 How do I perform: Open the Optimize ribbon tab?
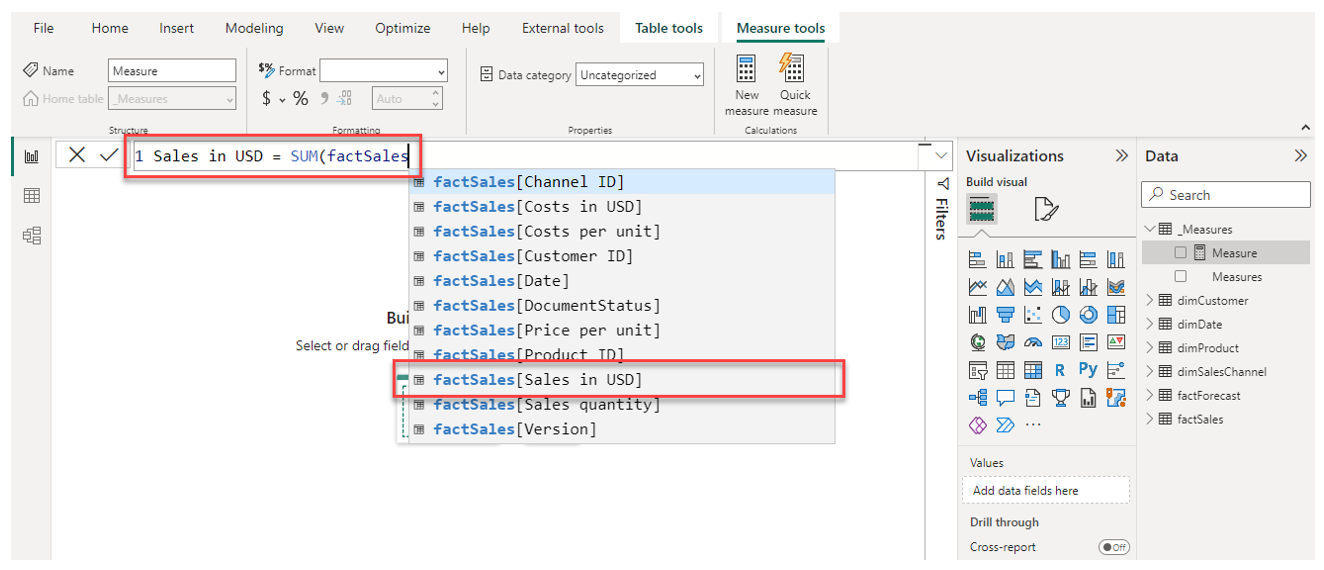click(x=403, y=28)
